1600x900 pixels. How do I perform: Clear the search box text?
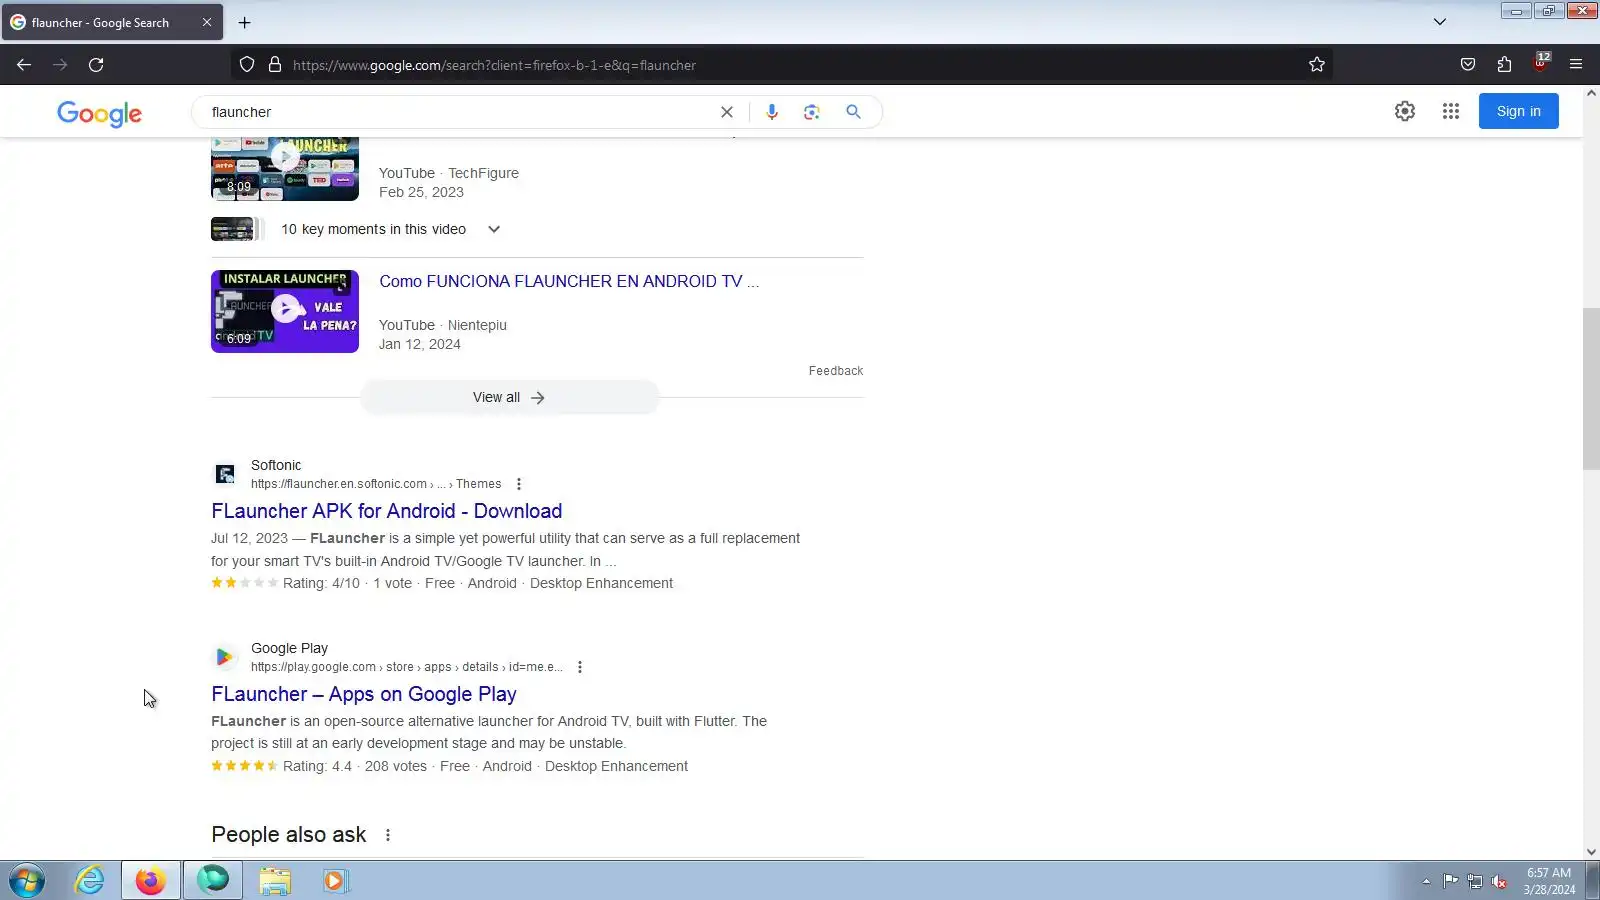[727, 112]
